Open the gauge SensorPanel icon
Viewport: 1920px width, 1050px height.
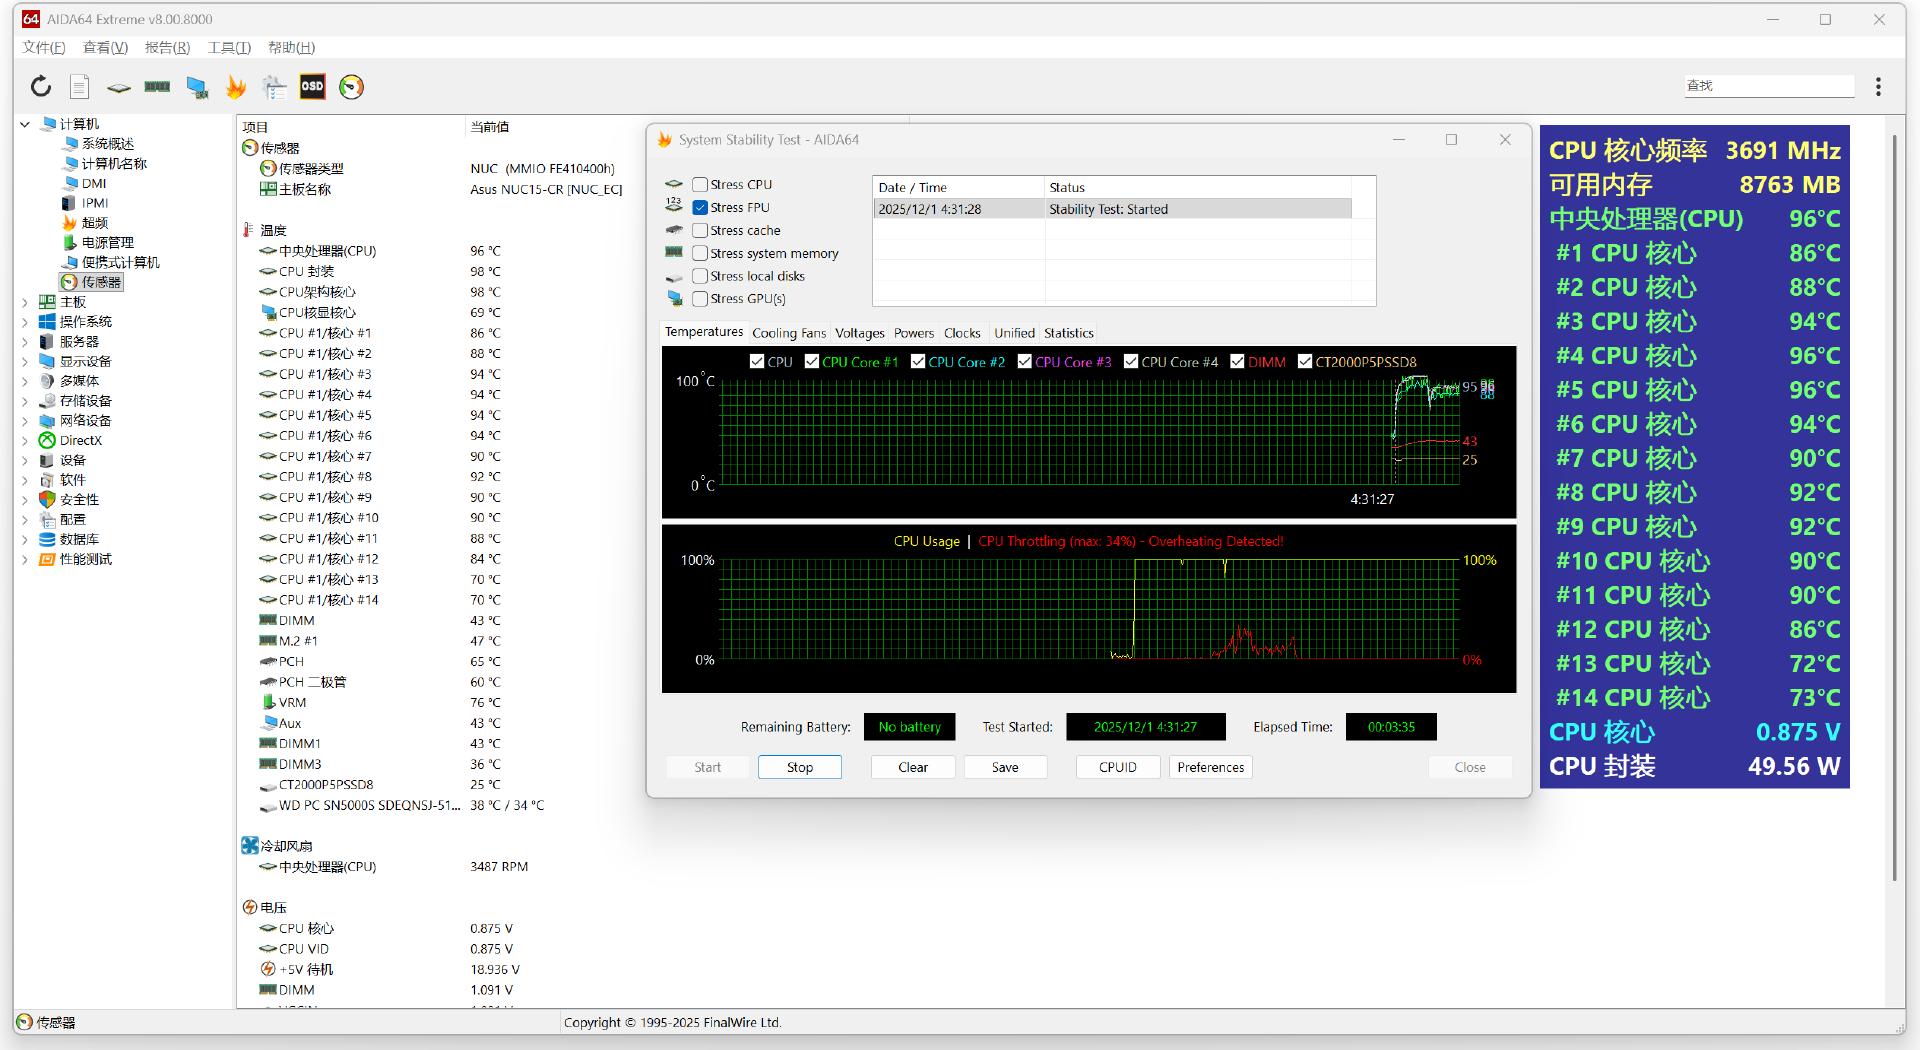click(x=351, y=87)
